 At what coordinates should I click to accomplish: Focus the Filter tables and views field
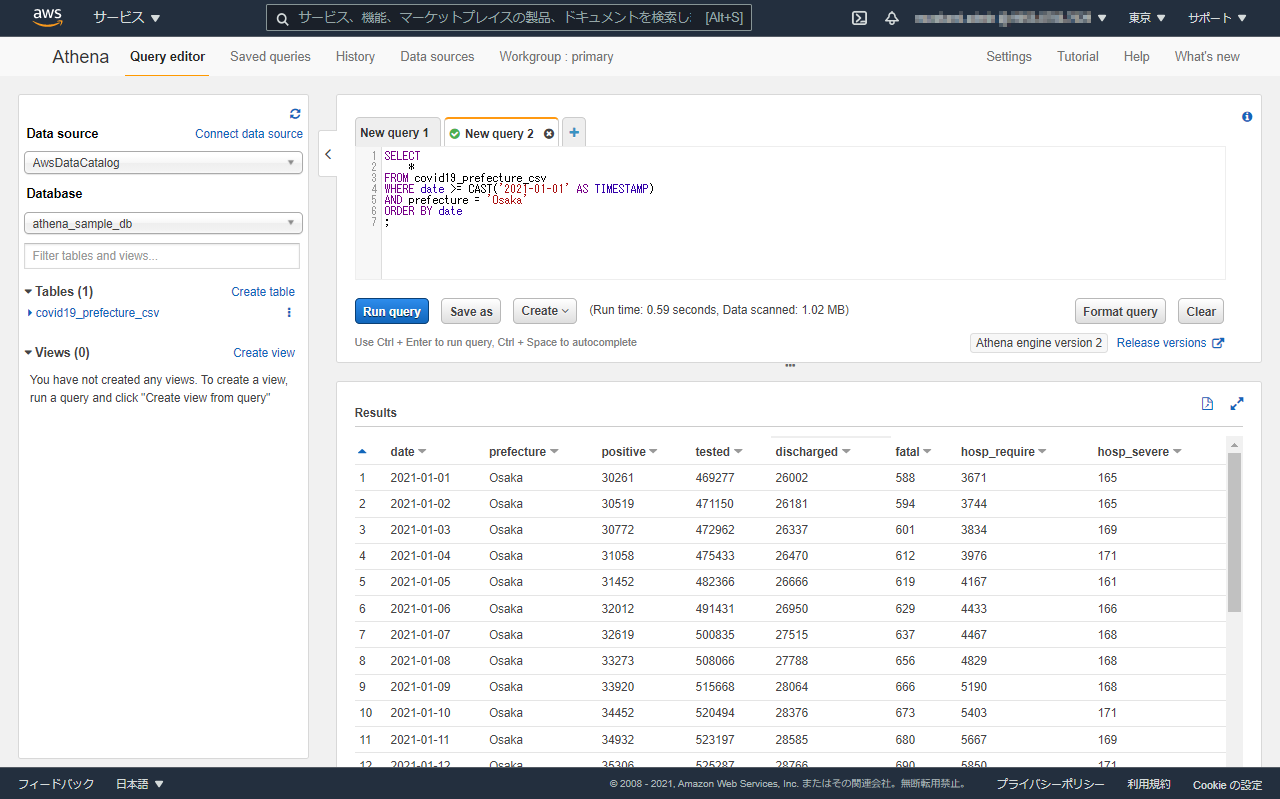[x=162, y=256]
